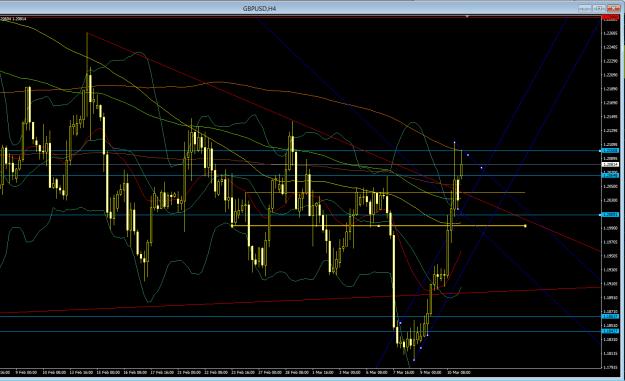Click the 7 Mar 16:00 time label

pos(404,373)
